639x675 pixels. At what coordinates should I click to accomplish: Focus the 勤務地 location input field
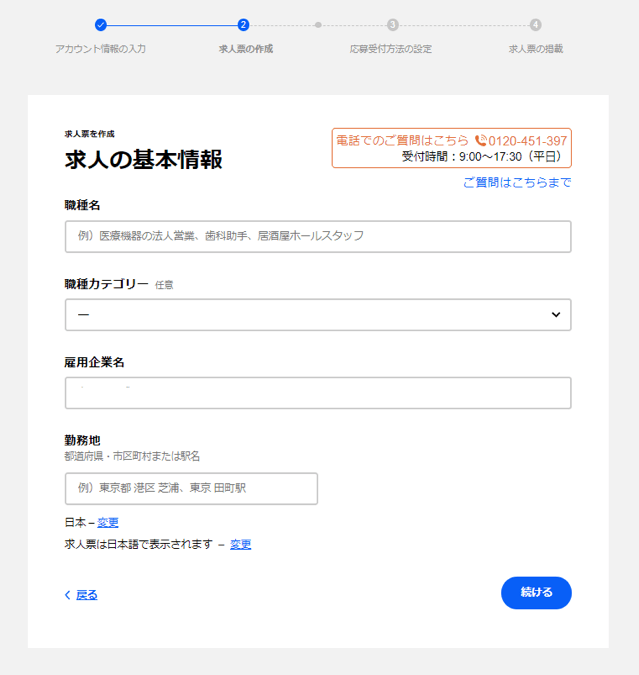[191, 488]
